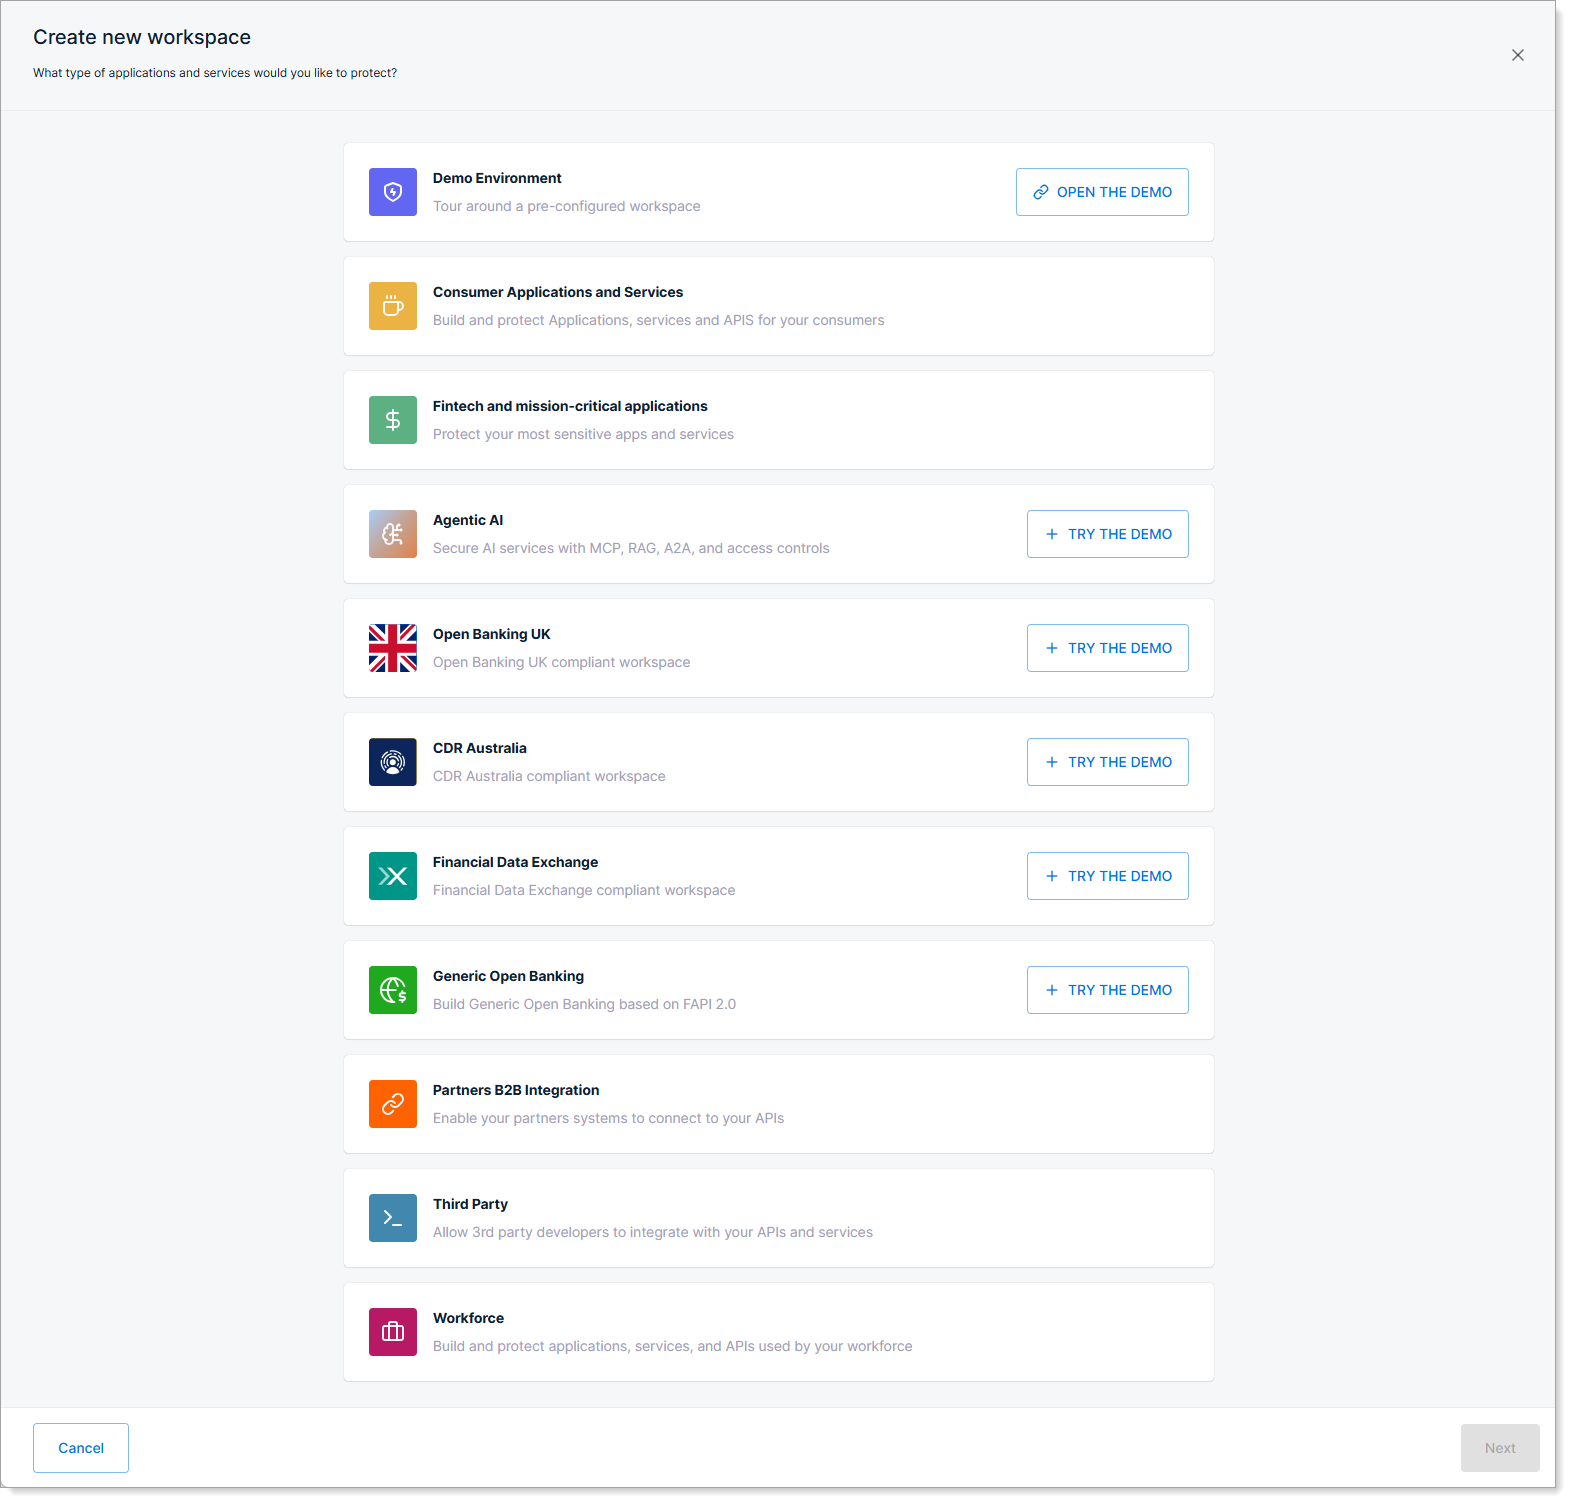Open the pre-configured demo workspace
This screenshot has height=1503, width=1571.
[x=1101, y=192]
